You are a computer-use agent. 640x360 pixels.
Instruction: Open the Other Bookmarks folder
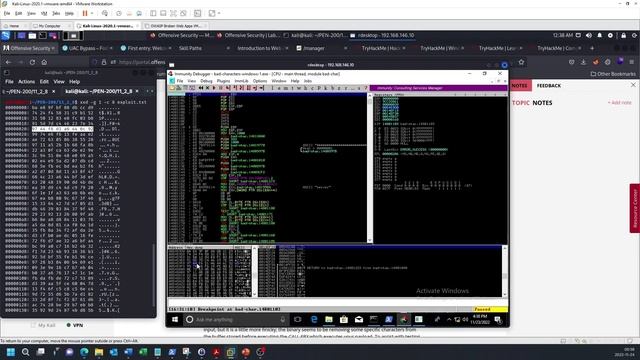[x=613, y=74]
